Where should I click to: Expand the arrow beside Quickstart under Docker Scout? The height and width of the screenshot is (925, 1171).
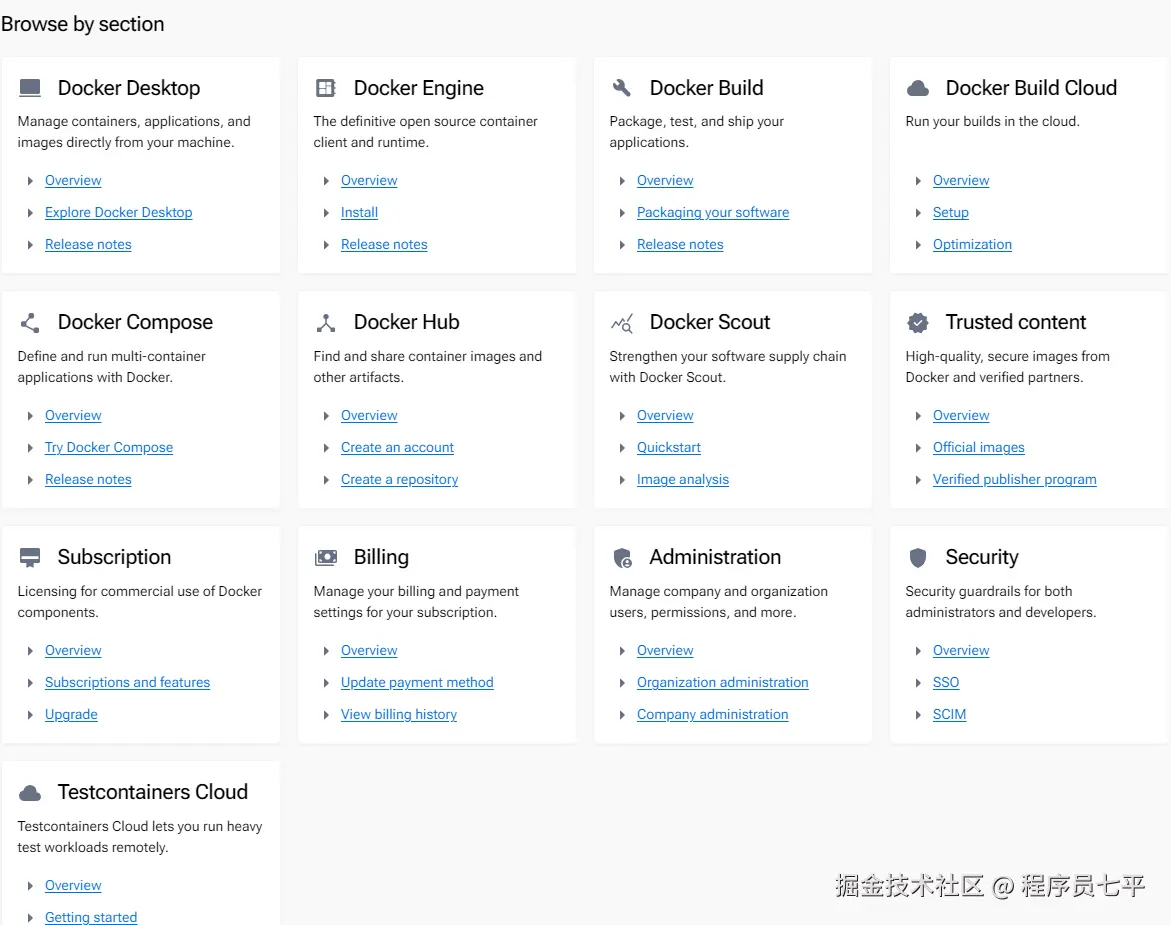[x=622, y=447]
